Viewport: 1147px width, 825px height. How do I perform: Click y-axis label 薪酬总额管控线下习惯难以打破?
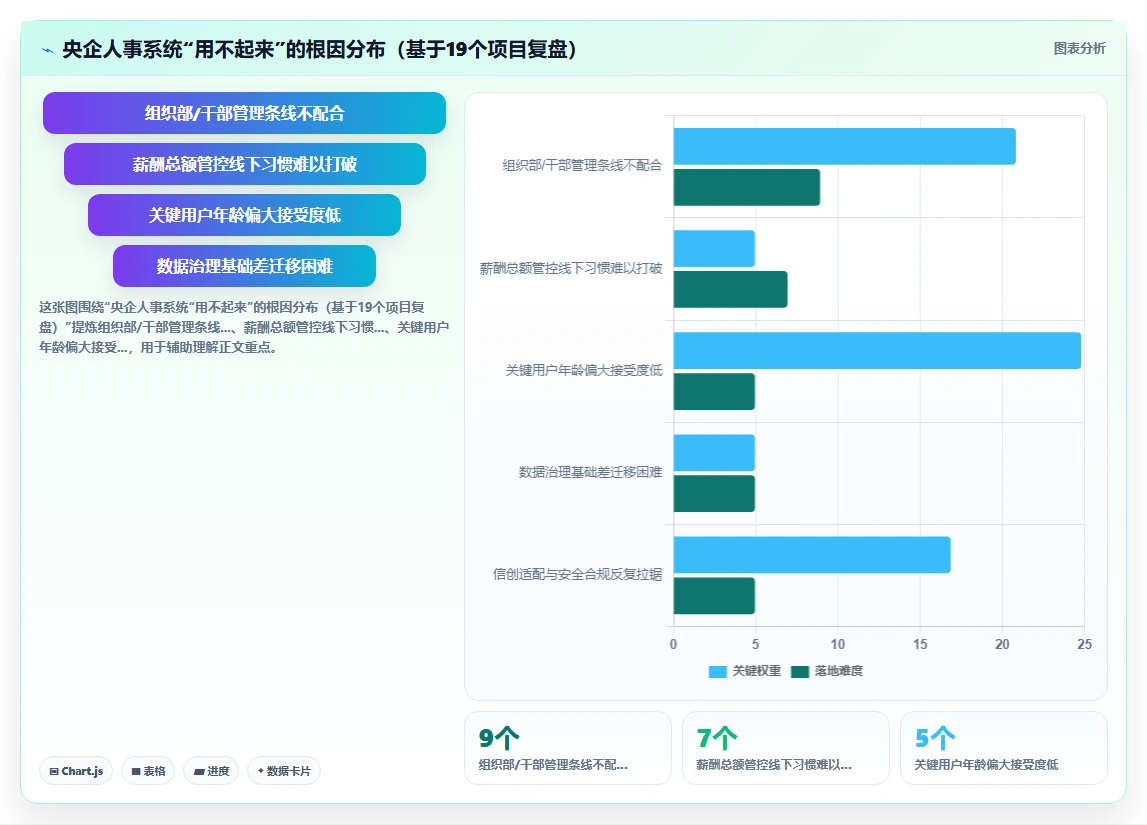571,268
